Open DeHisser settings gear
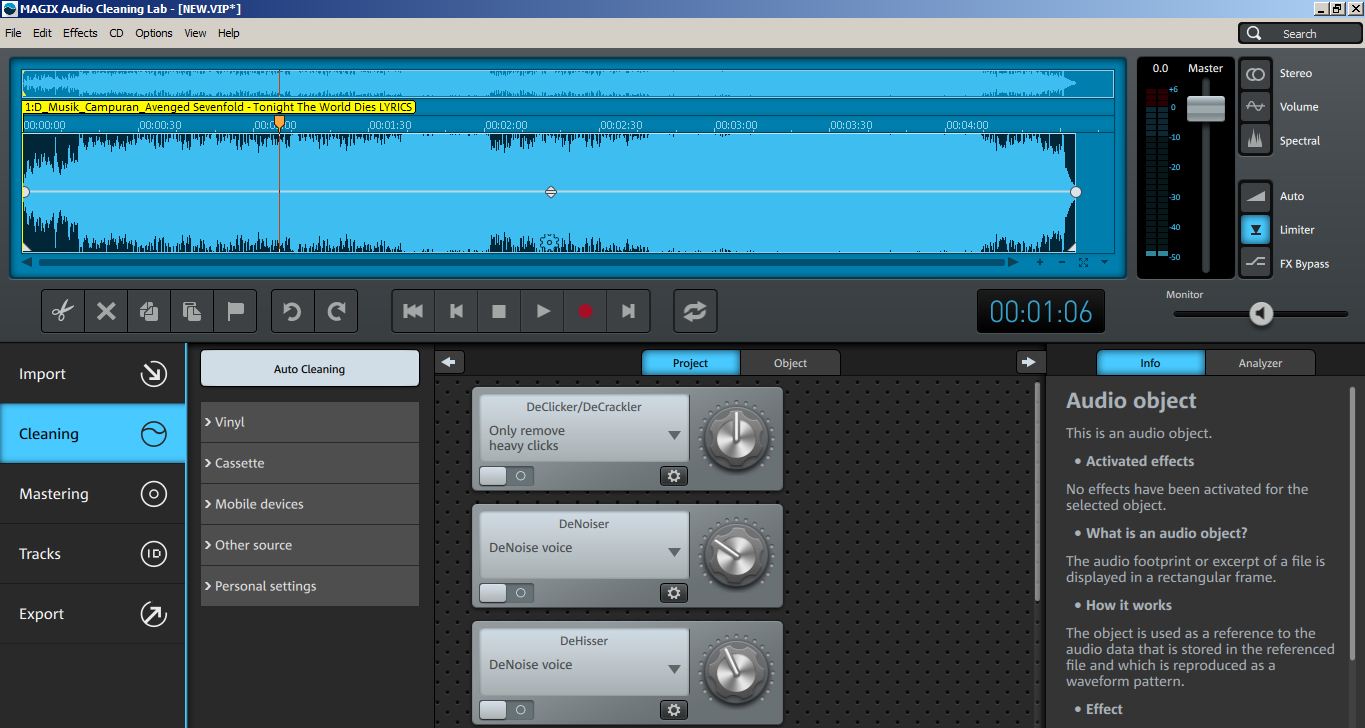 tap(674, 710)
